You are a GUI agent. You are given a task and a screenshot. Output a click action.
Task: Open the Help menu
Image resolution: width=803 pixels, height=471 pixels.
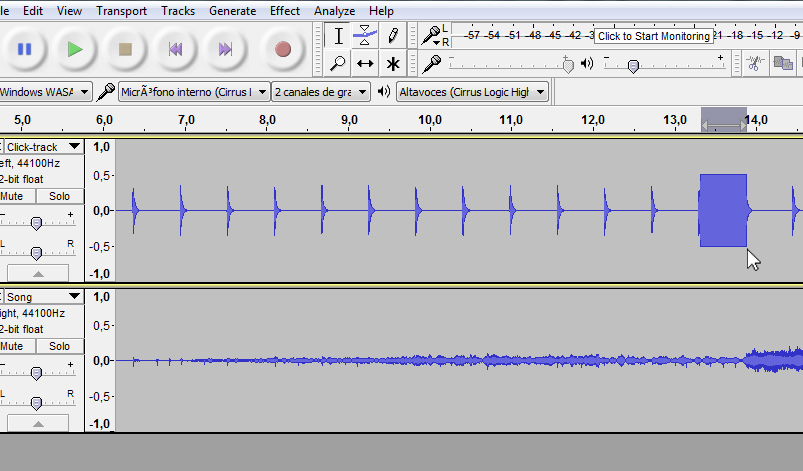coord(381,11)
